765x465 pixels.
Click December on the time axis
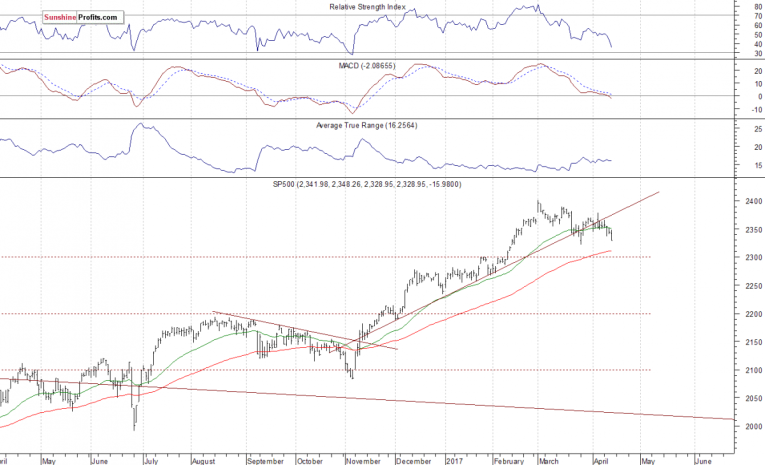[x=415, y=462]
